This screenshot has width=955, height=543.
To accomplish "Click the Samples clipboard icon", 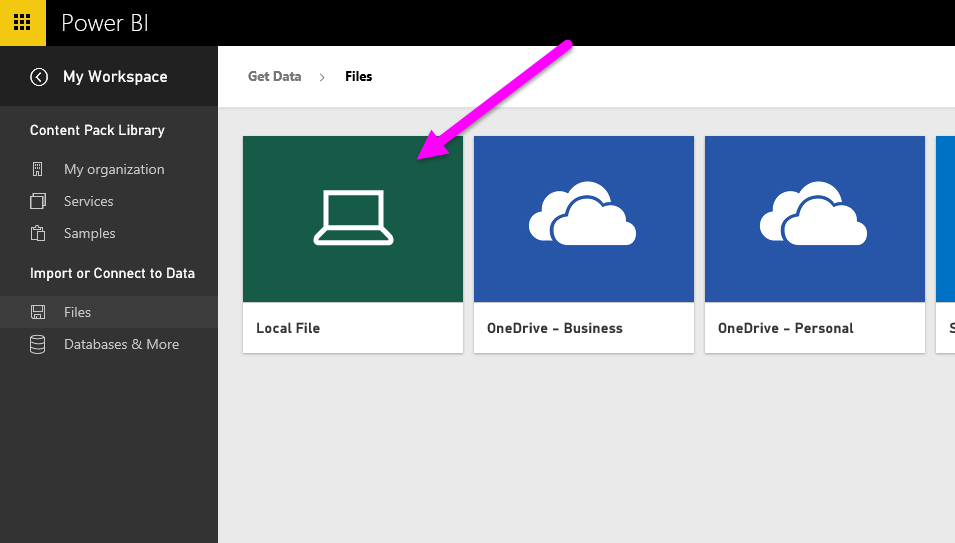I will (38, 234).
